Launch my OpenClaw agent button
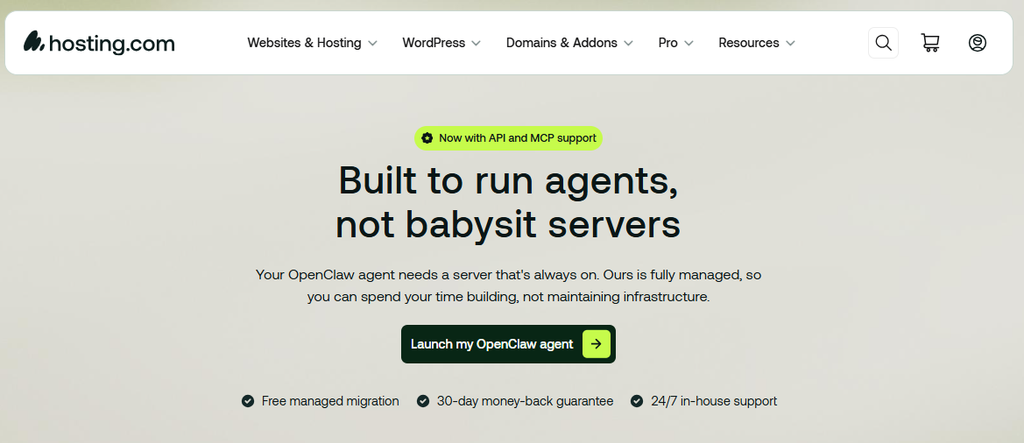 click(x=508, y=344)
